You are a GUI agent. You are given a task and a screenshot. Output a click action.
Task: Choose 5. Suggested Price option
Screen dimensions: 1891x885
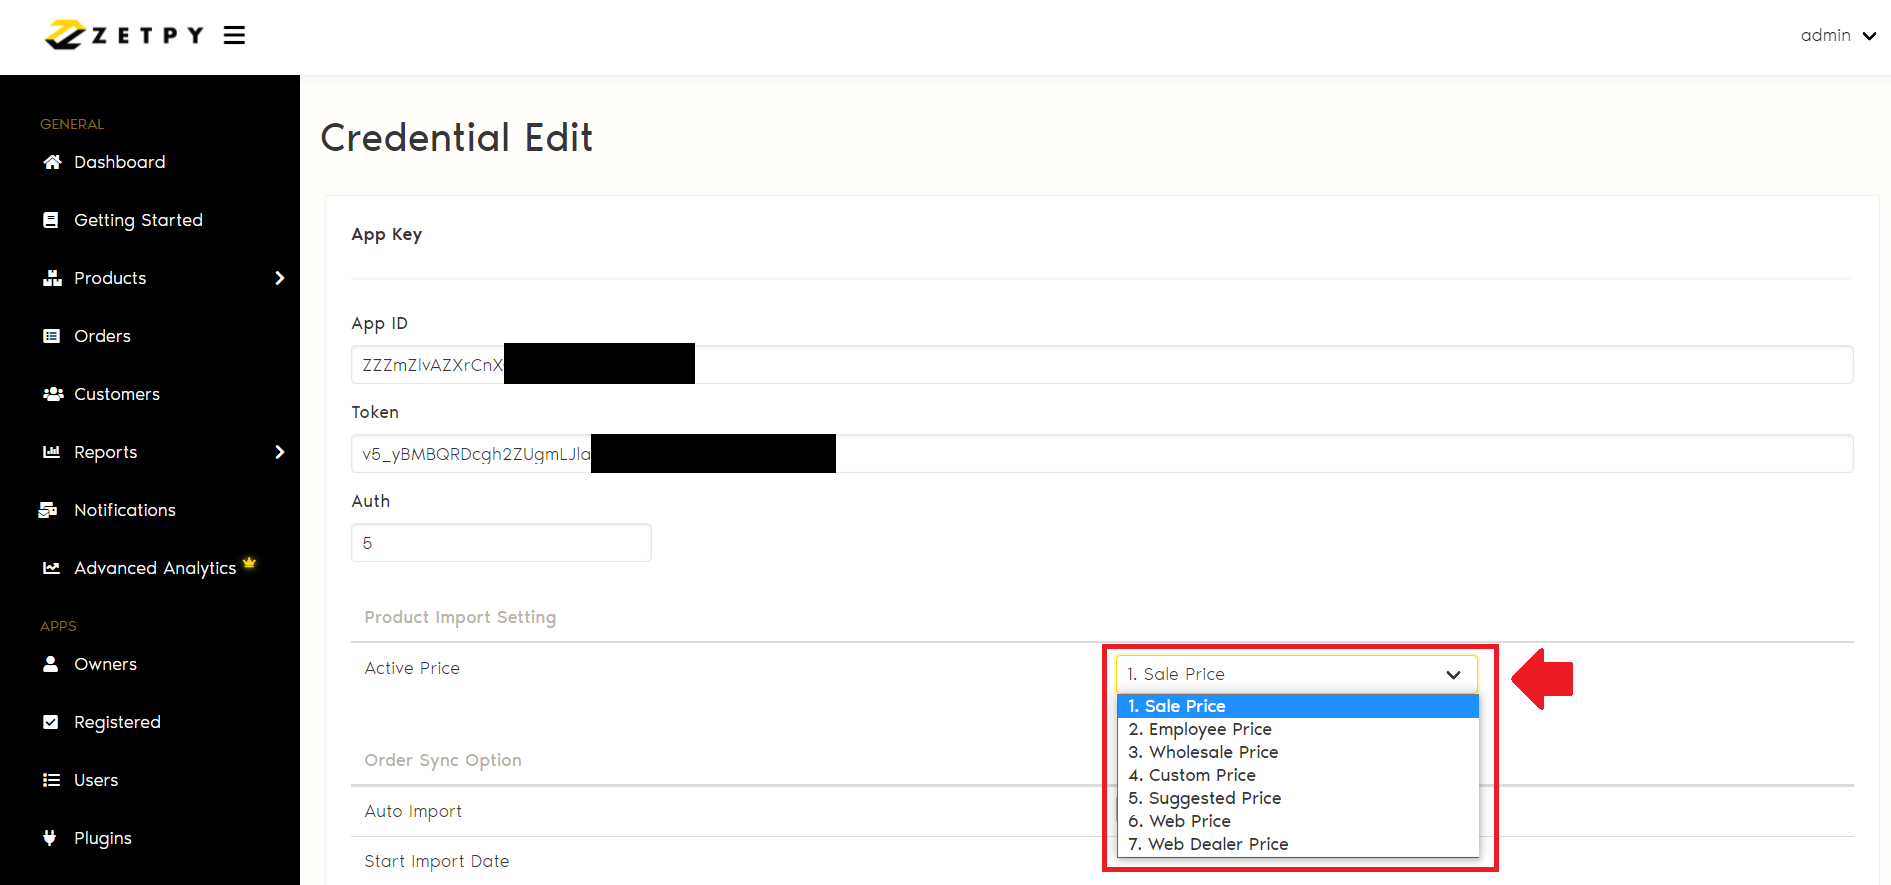tap(1298, 798)
